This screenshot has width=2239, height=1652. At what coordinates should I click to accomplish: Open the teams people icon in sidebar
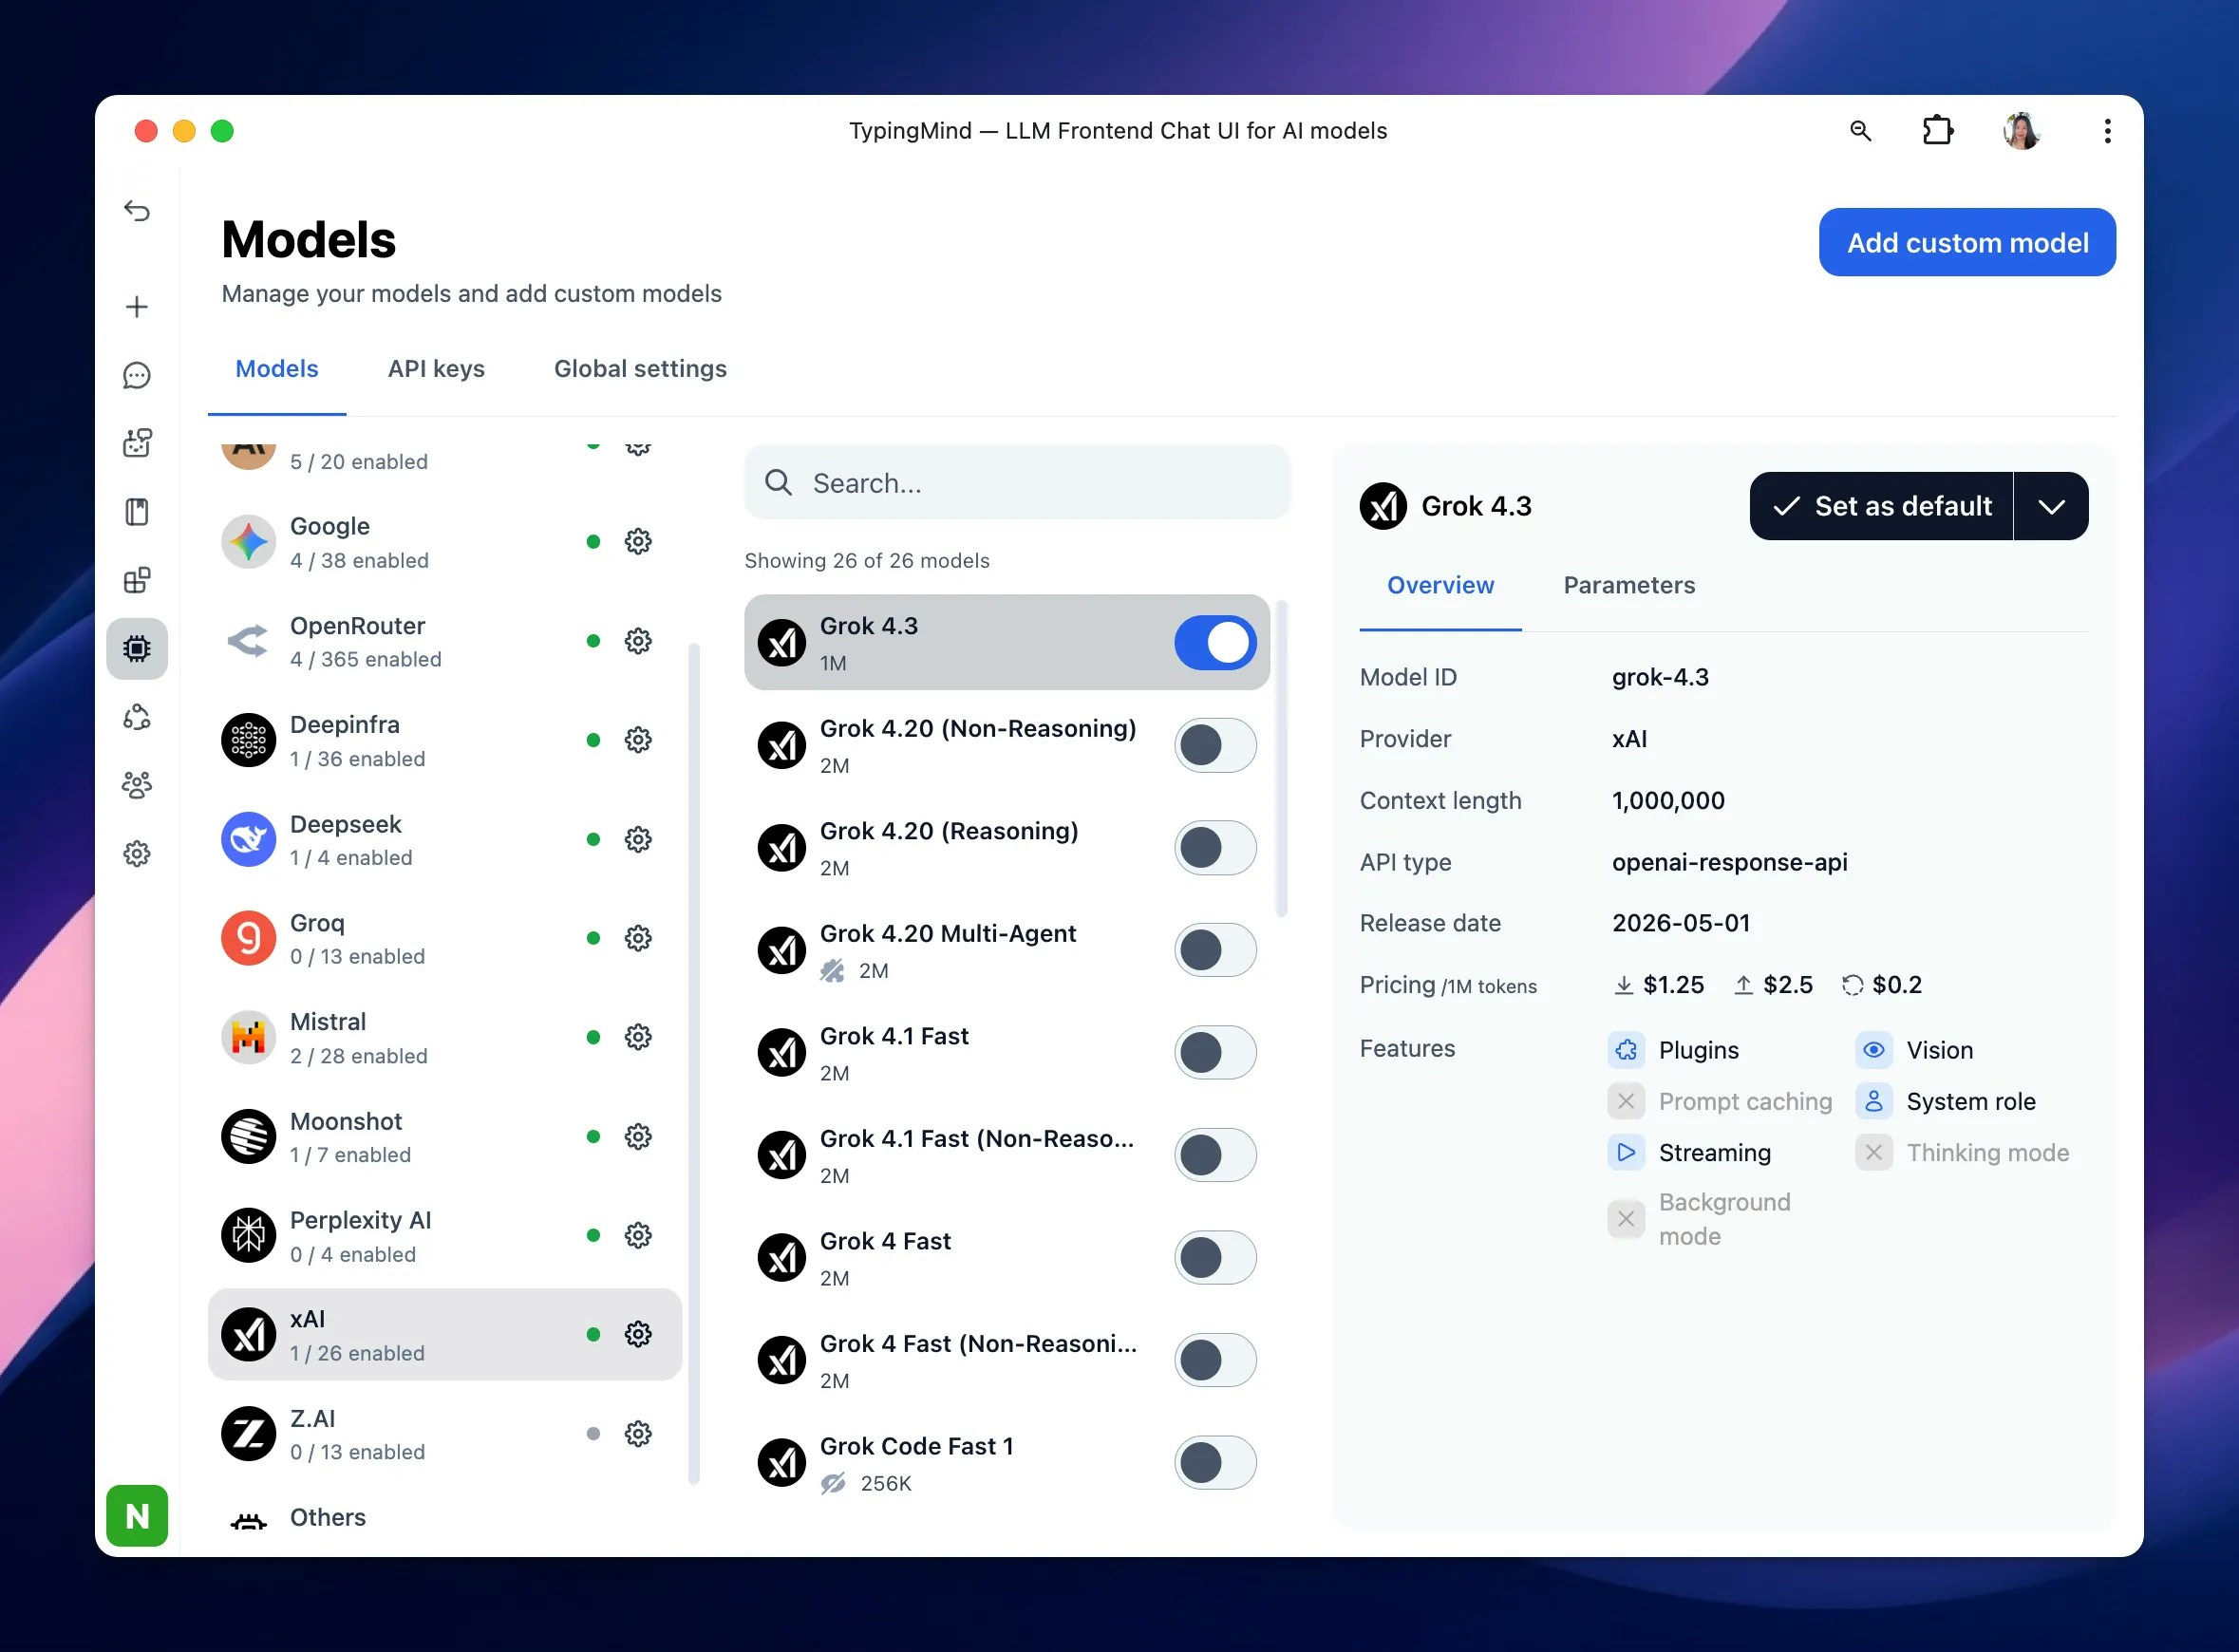(137, 785)
